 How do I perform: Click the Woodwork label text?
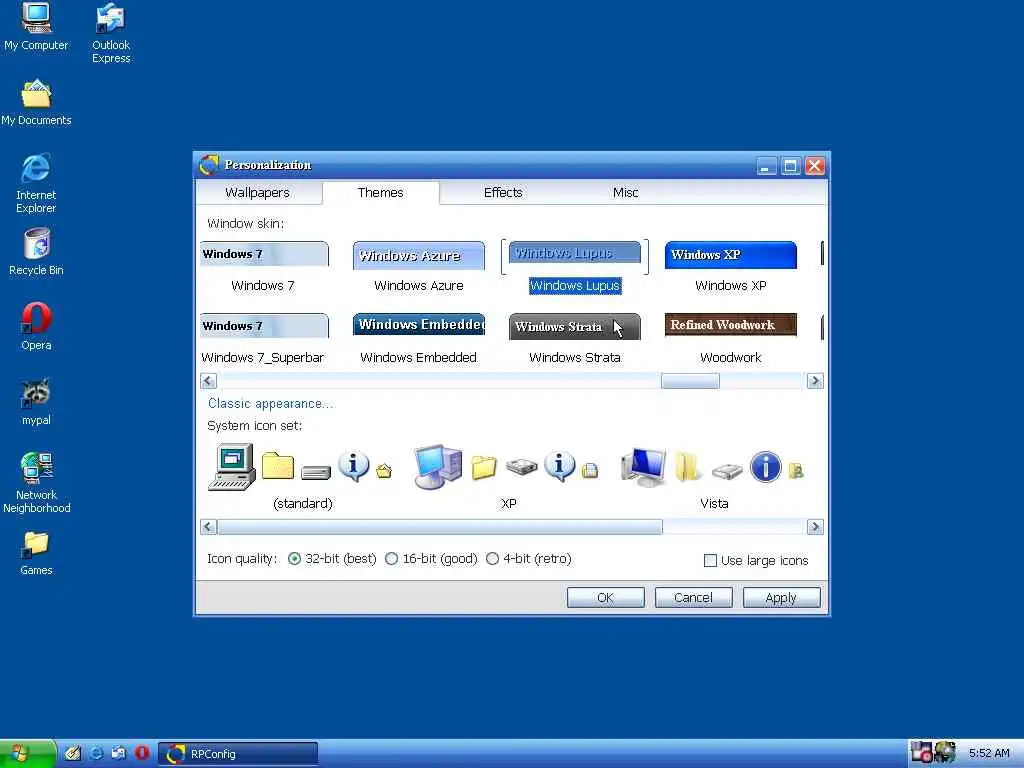pos(731,358)
